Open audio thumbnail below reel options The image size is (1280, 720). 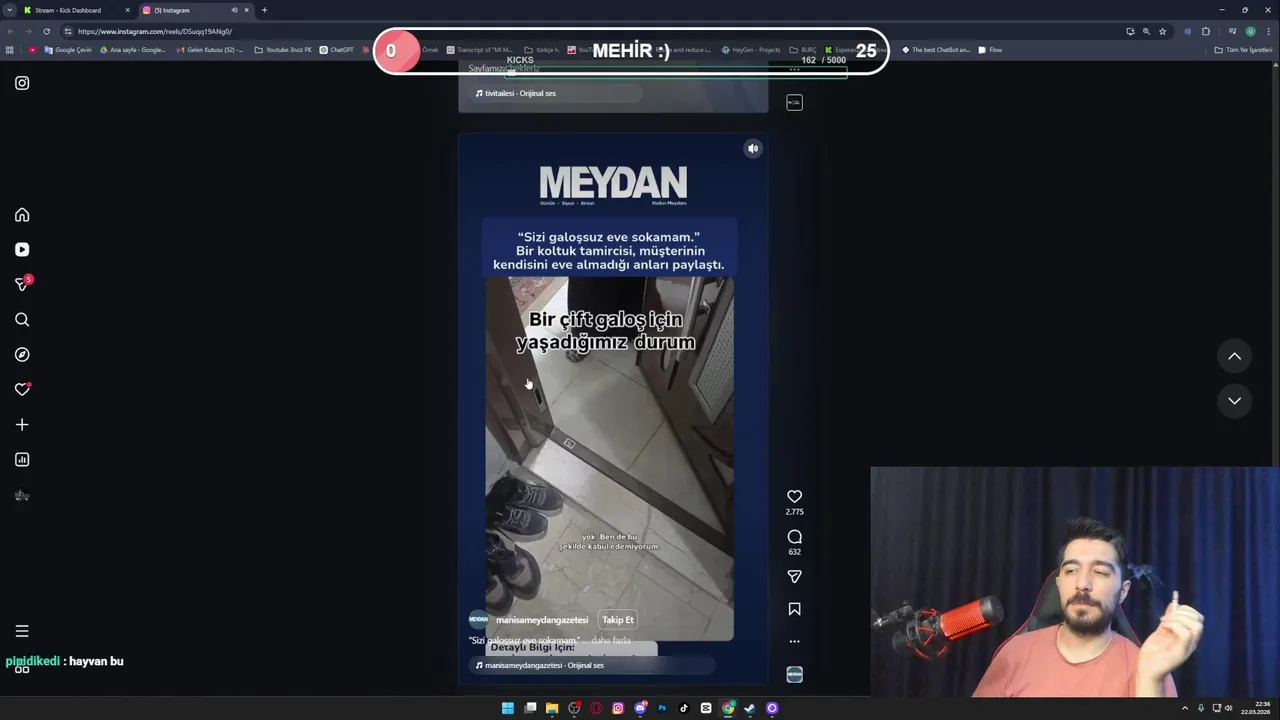coord(794,675)
